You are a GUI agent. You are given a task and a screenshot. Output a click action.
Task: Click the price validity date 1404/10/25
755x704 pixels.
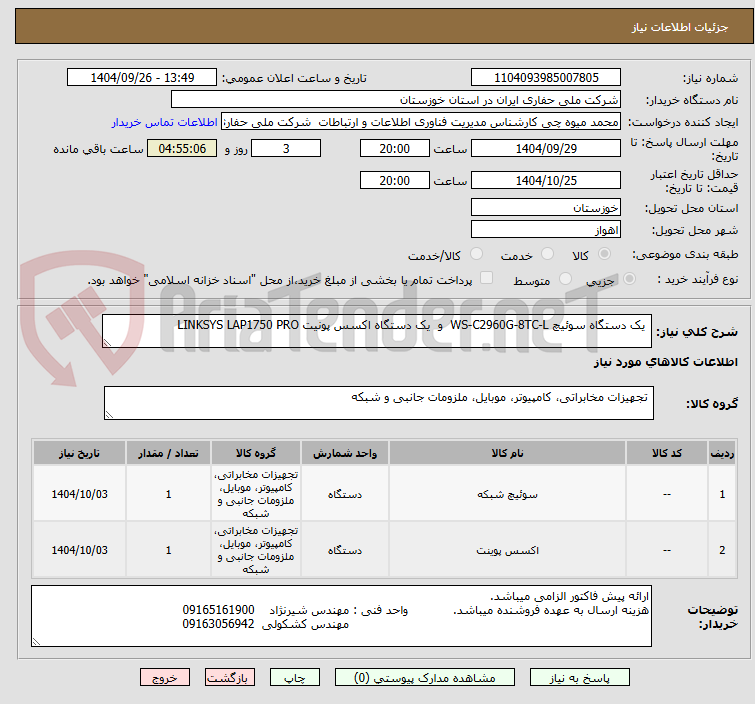click(546, 180)
